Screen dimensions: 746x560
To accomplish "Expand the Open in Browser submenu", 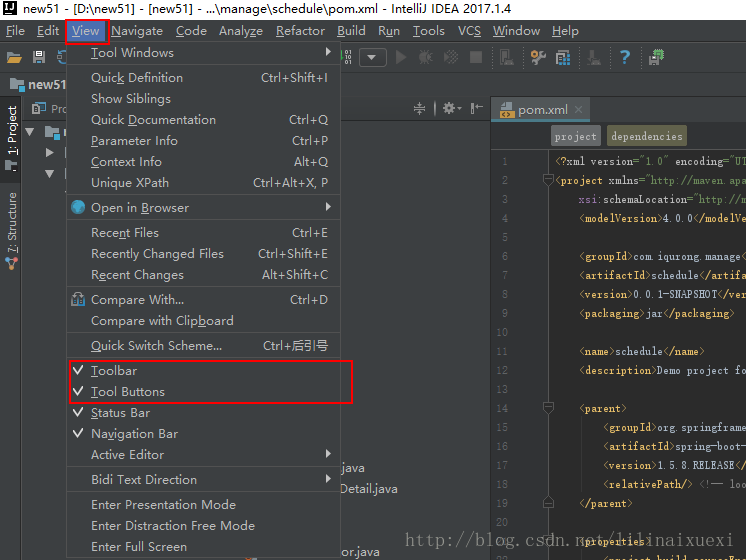I will click(x=204, y=207).
